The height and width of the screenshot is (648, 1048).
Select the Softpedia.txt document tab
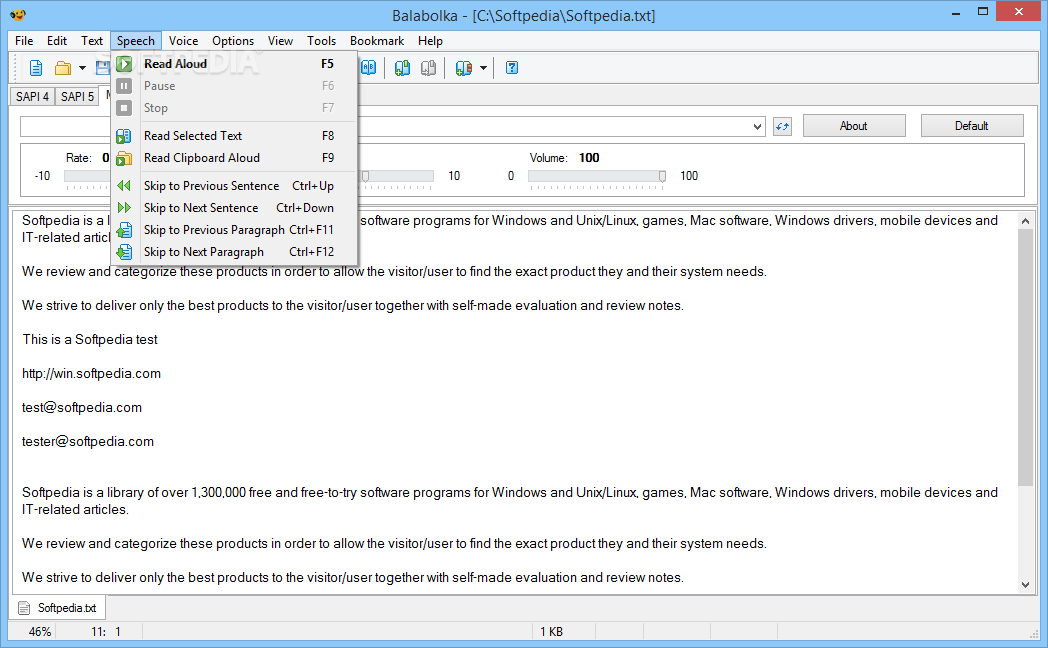click(57, 608)
